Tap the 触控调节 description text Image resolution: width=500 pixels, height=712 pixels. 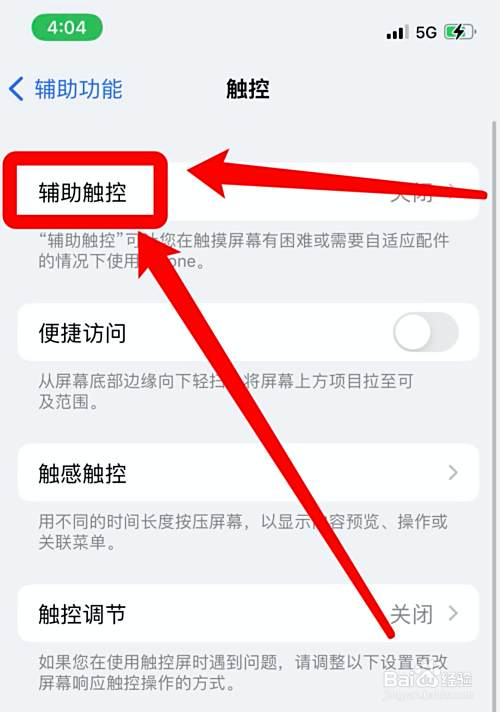click(x=243, y=672)
